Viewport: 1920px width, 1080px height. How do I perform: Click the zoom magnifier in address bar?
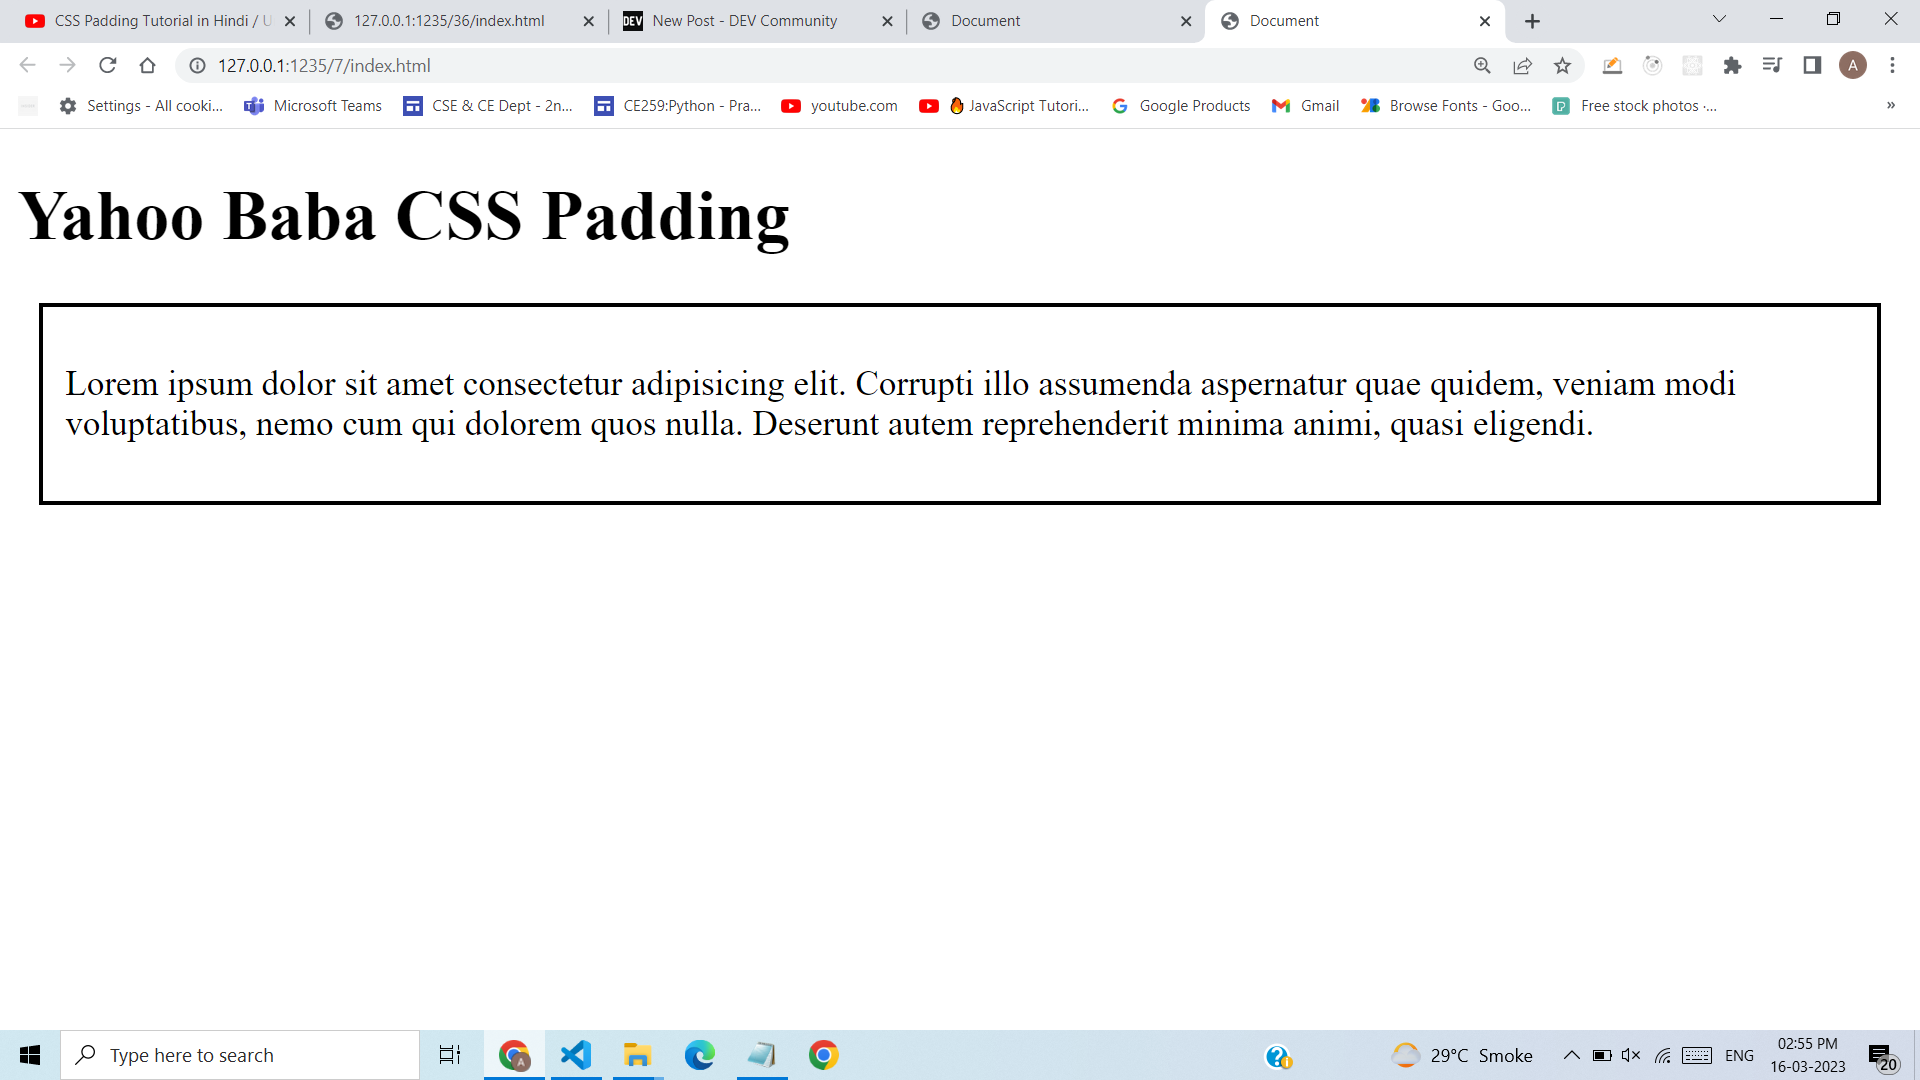coord(1482,66)
